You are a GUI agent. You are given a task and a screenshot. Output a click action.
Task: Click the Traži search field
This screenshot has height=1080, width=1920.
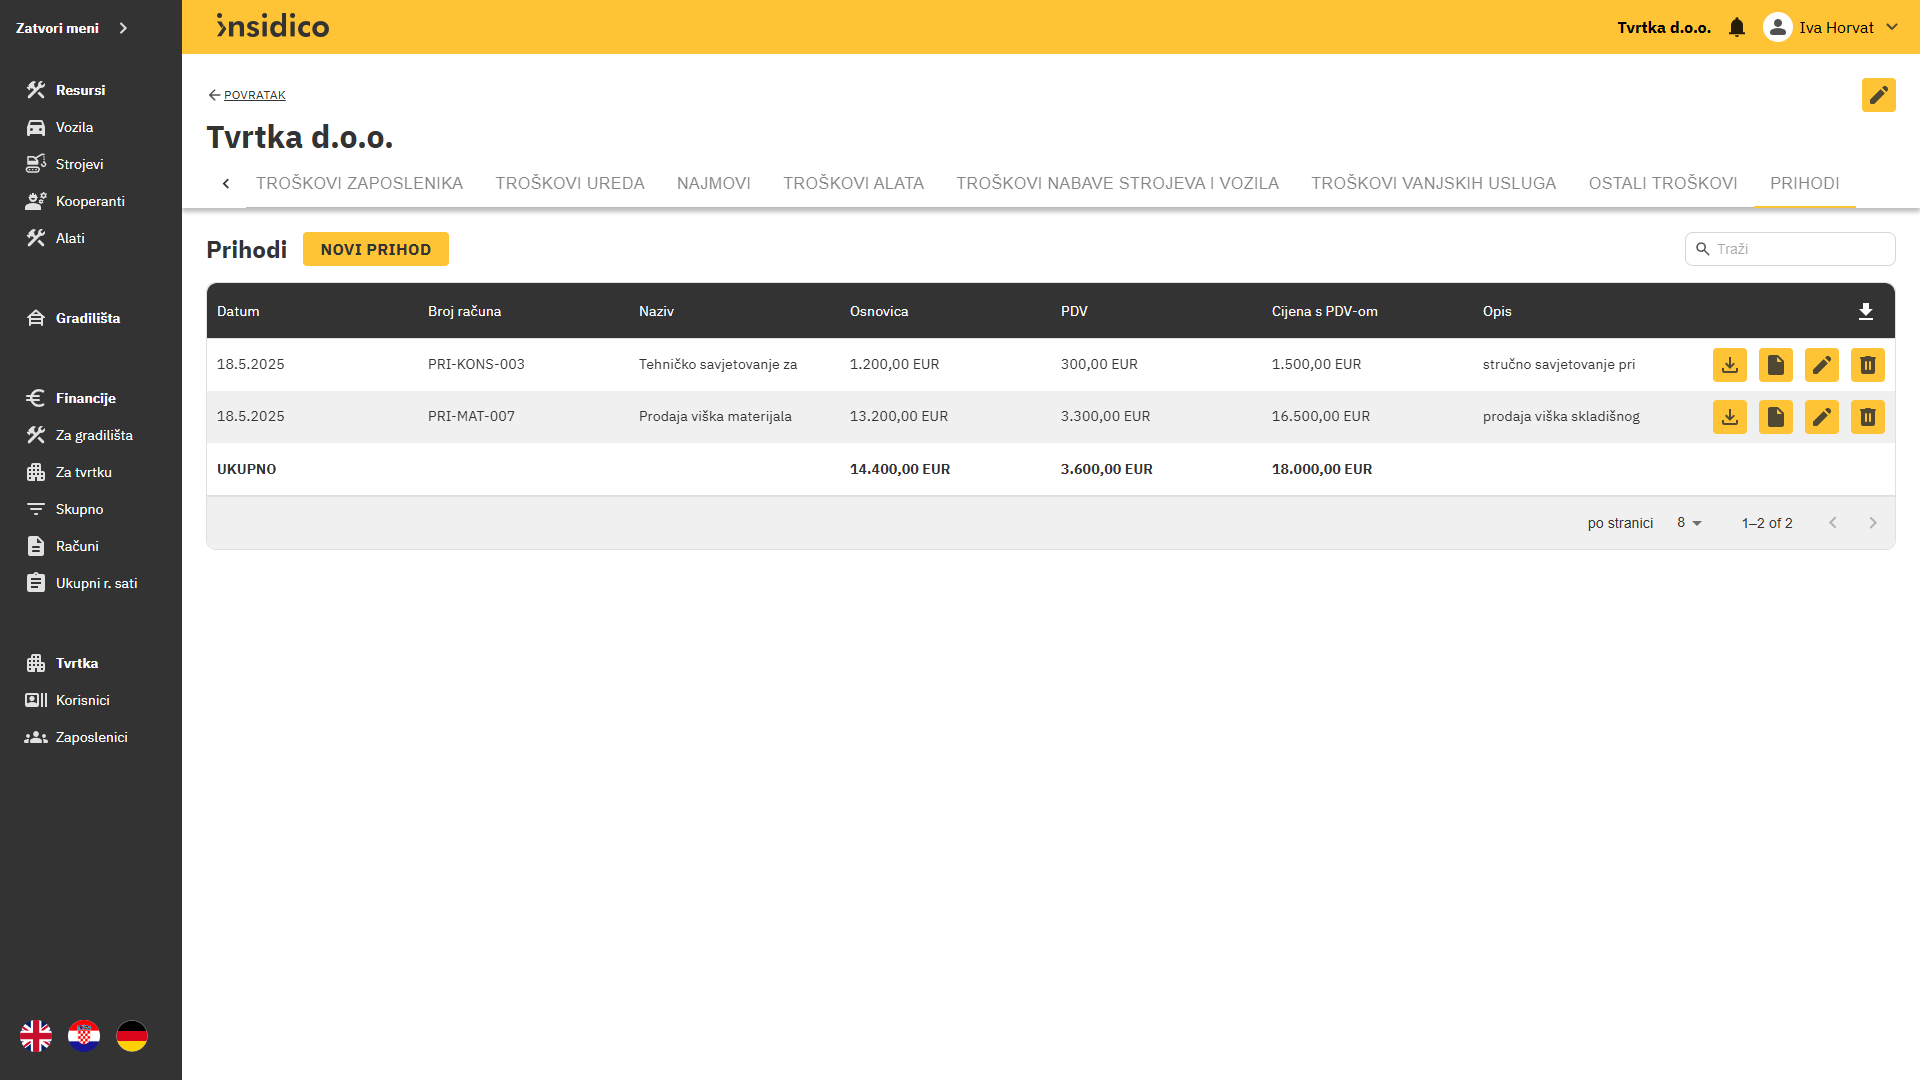point(1798,249)
